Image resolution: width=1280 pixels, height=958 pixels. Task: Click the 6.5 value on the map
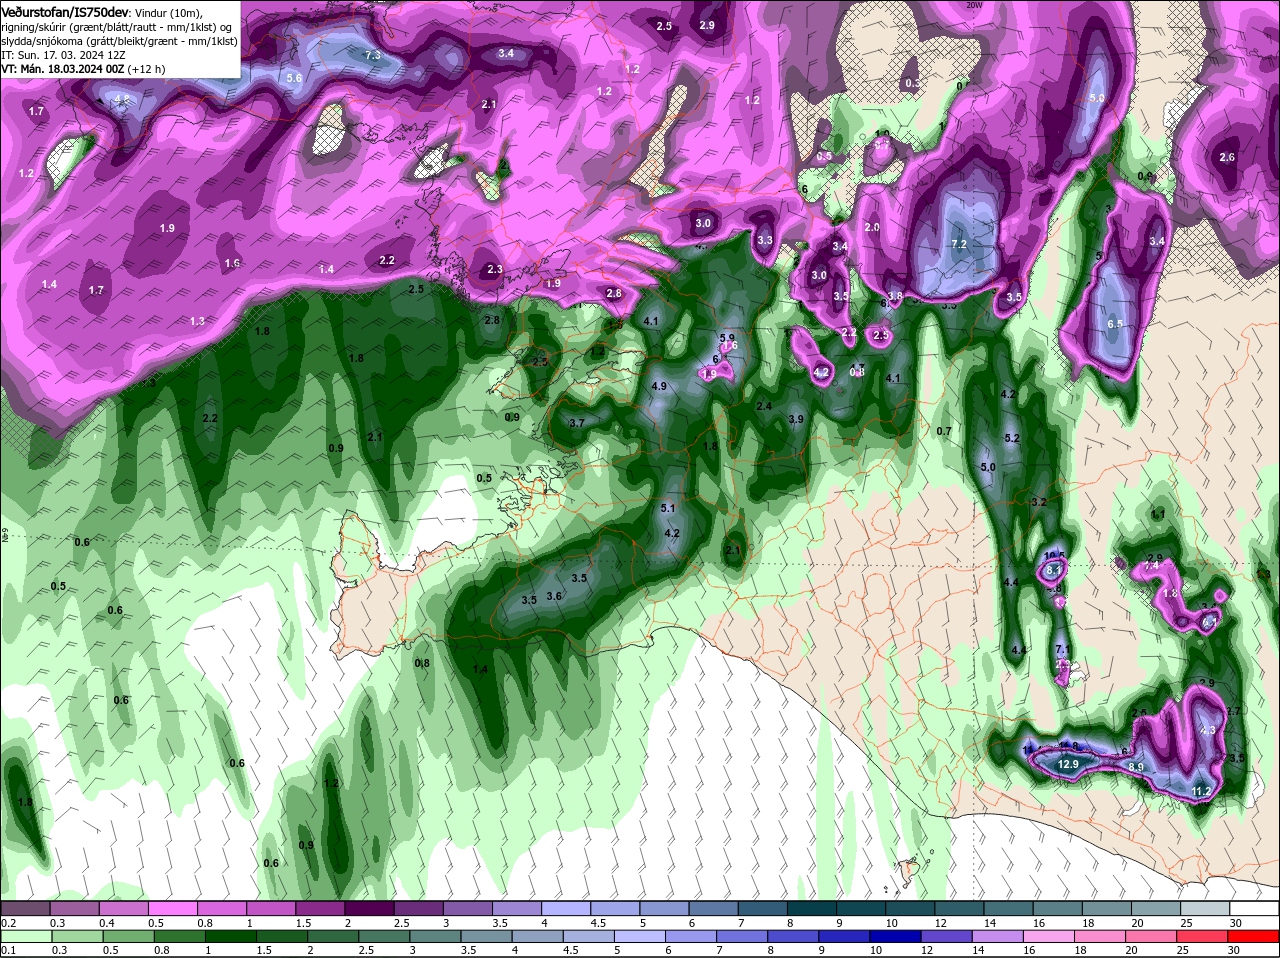pyautogui.click(x=1116, y=324)
